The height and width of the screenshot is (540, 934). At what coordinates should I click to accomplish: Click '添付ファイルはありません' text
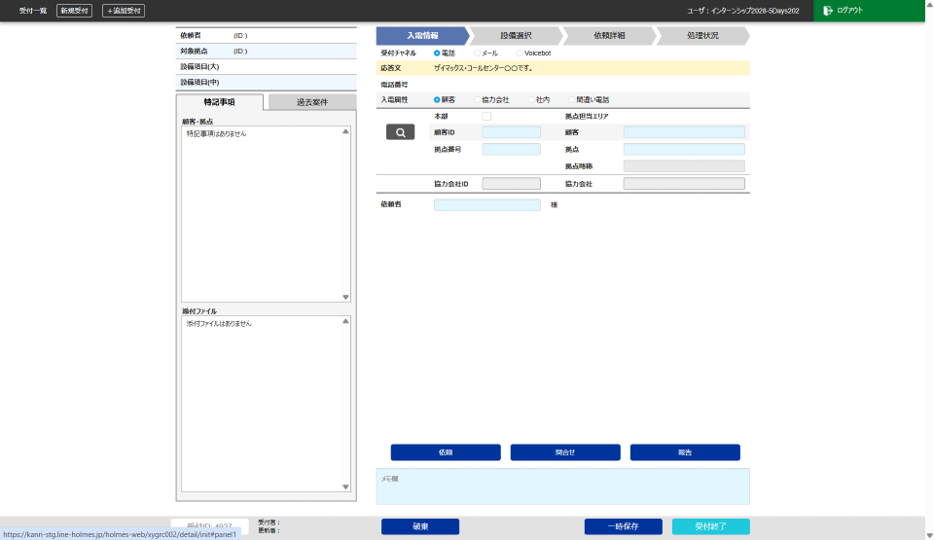pyautogui.click(x=219, y=324)
